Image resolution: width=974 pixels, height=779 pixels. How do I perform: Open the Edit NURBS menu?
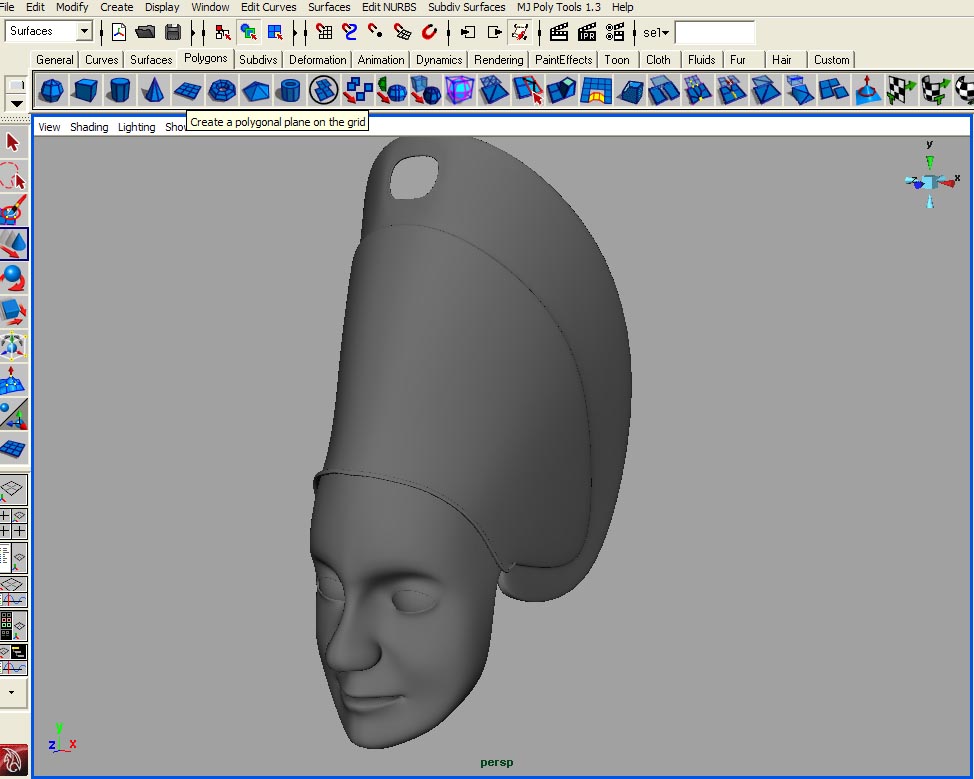click(389, 7)
